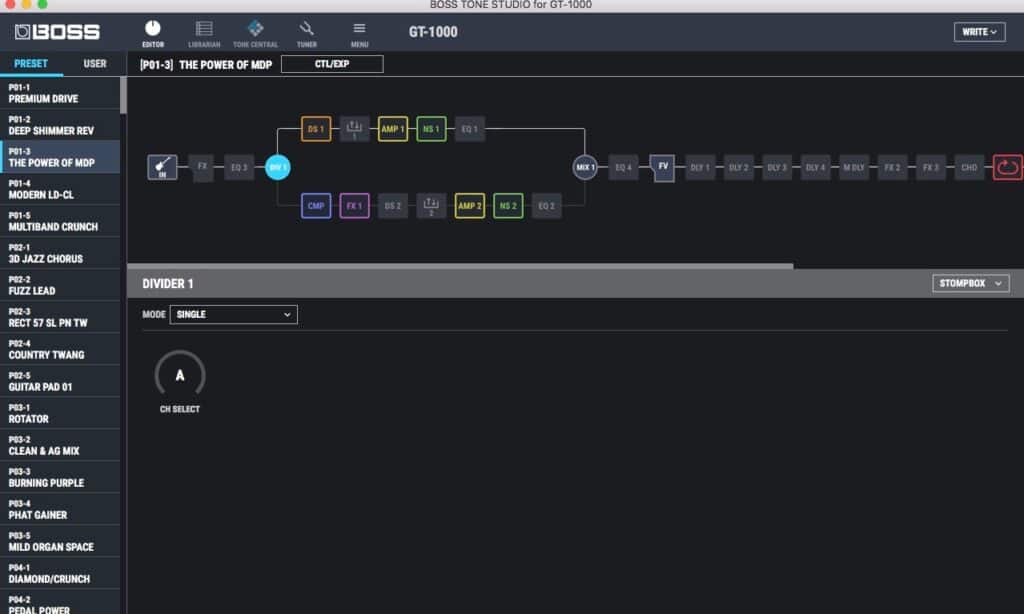Open the Librarian view
This screenshot has width=1024, height=614.
click(x=204, y=33)
